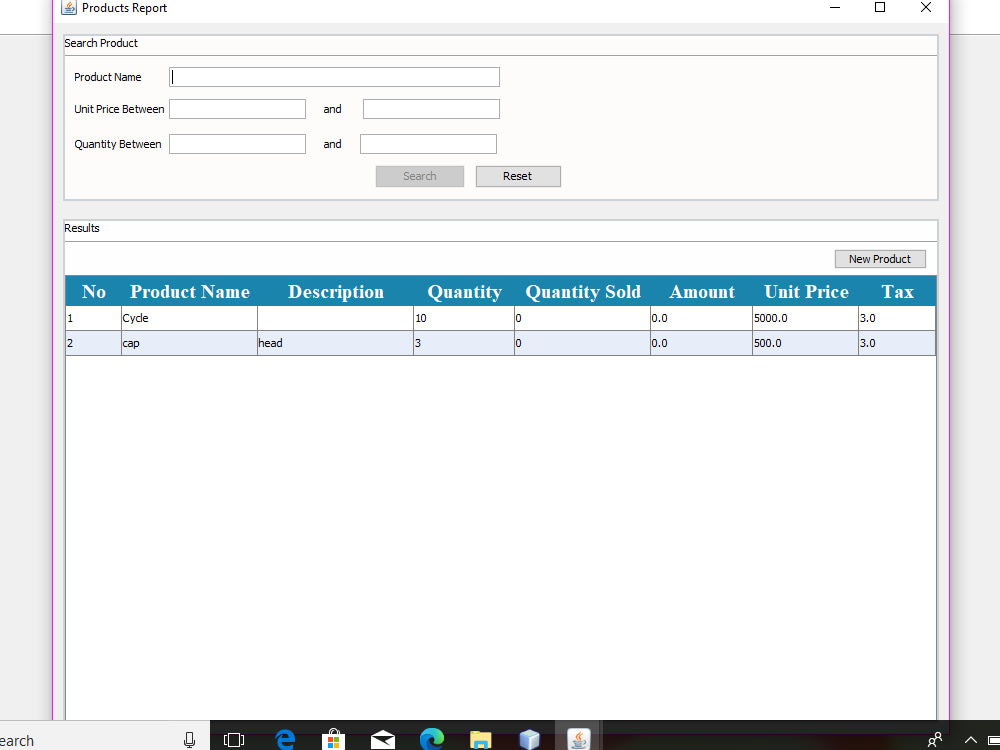Open the Mail app from the taskbar

[383, 740]
